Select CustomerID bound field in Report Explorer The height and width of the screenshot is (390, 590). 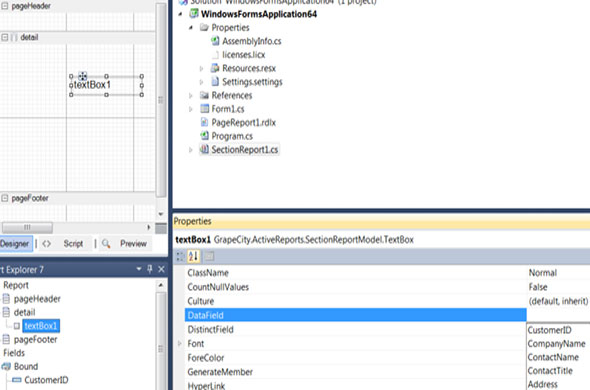tap(46, 380)
